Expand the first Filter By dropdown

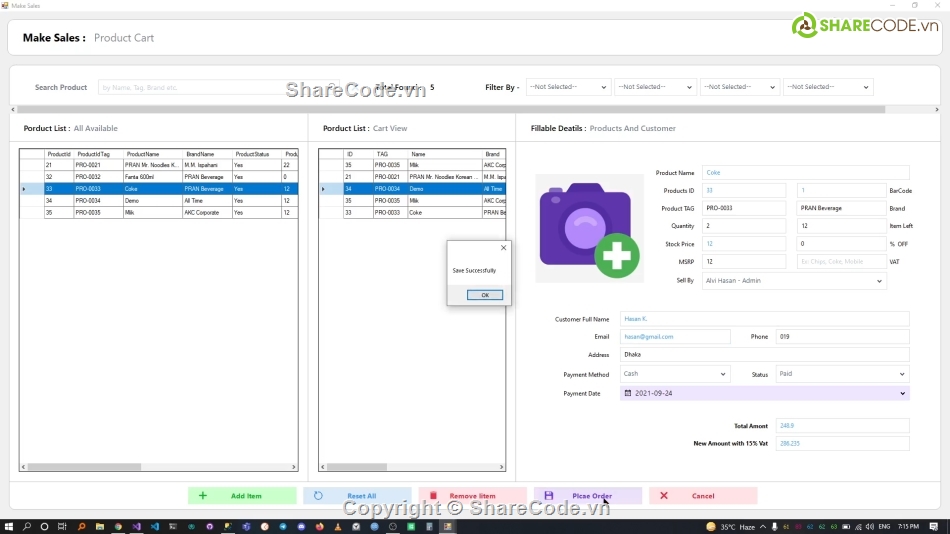pos(602,87)
